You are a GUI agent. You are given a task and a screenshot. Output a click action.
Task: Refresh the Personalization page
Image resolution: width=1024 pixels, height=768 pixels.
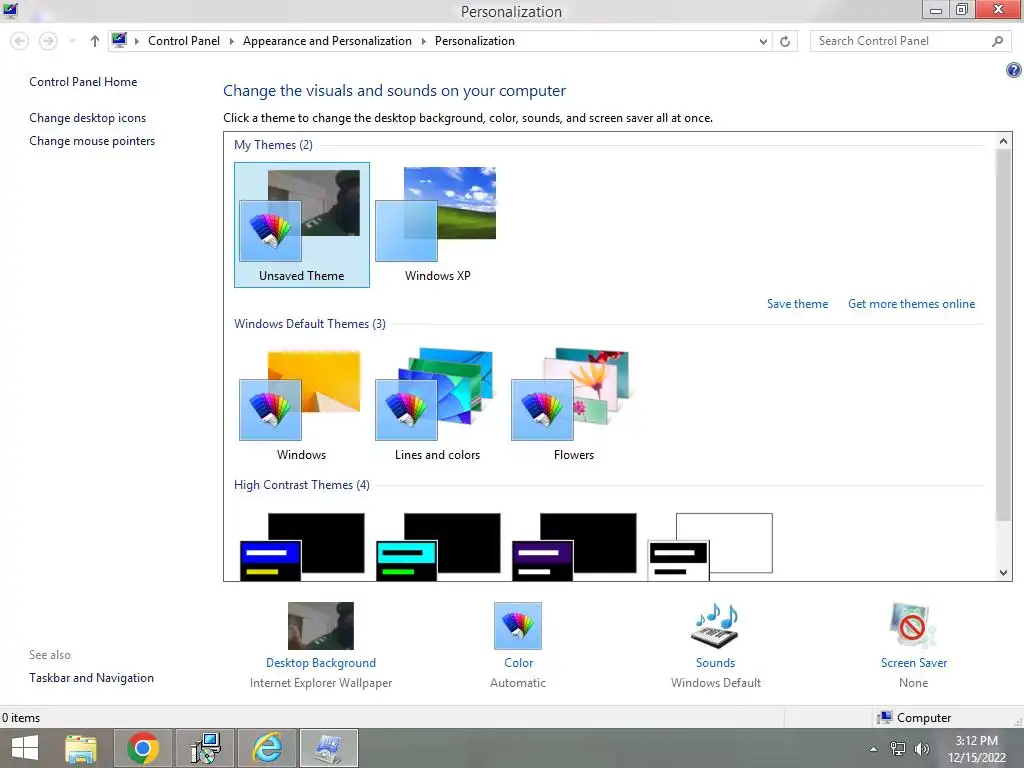coord(785,42)
